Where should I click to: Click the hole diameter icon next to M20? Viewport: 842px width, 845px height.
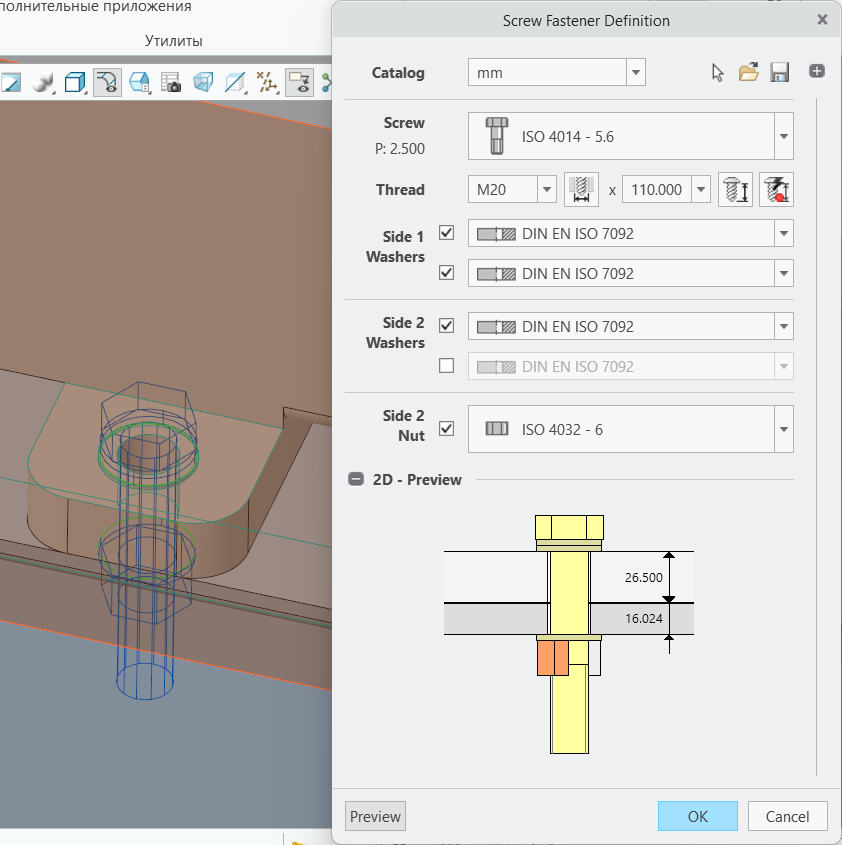click(581, 190)
